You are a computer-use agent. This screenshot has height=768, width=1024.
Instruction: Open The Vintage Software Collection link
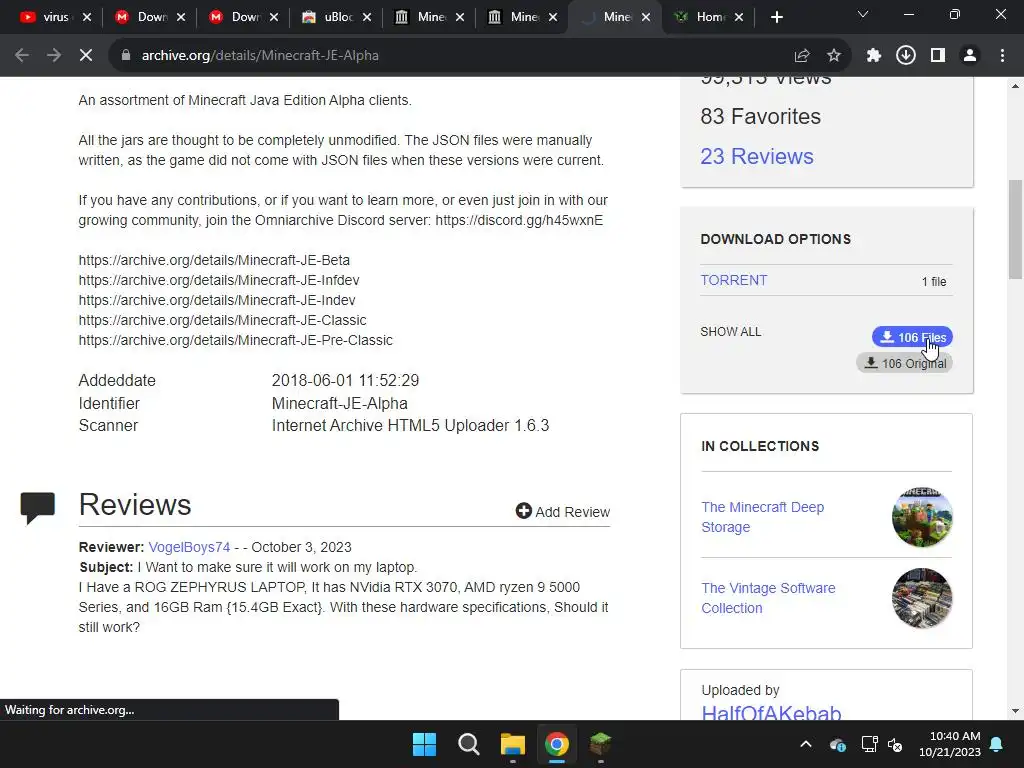pos(768,598)
